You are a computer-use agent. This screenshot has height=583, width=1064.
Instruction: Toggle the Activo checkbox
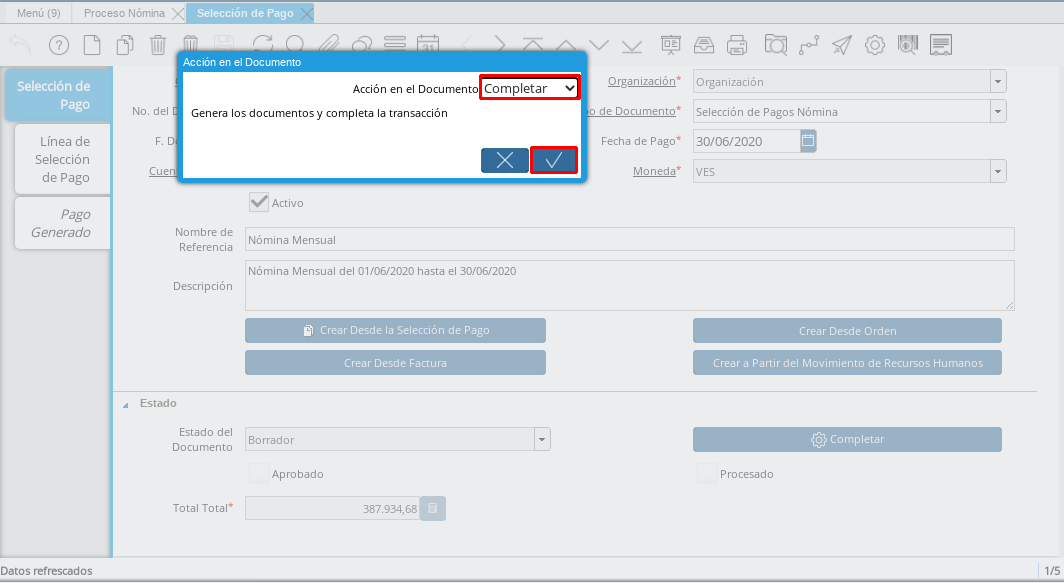[x=259, y=202]
